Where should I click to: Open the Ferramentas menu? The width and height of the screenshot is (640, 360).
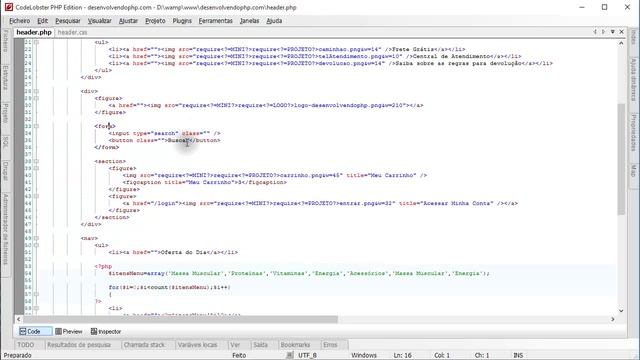216,21
